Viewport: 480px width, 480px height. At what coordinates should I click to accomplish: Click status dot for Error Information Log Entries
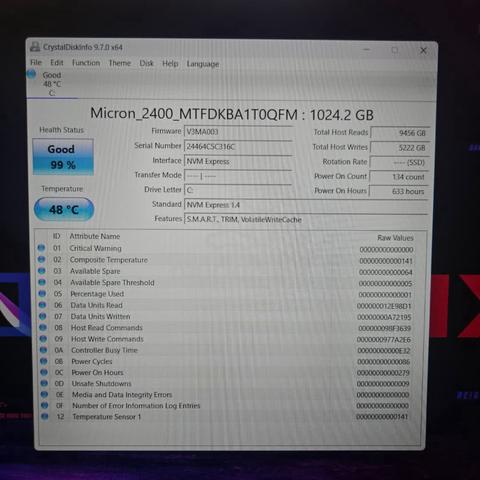pos(44,405)
